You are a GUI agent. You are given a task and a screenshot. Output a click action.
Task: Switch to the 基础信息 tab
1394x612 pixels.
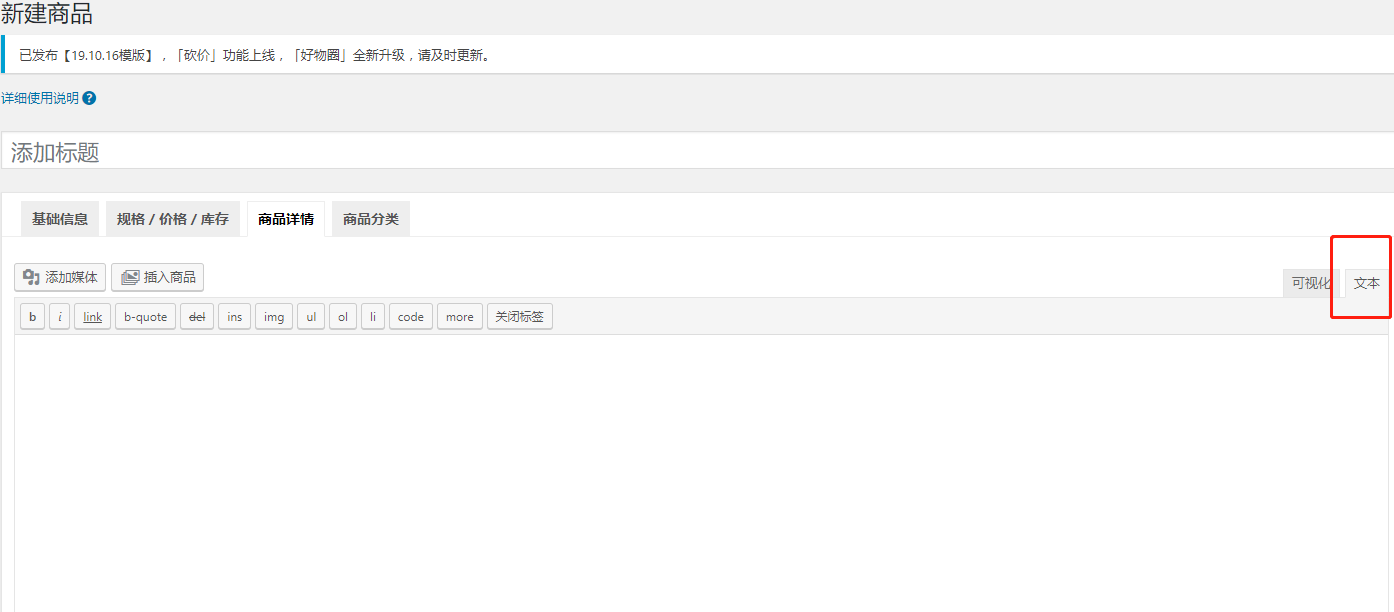[60, 219]
